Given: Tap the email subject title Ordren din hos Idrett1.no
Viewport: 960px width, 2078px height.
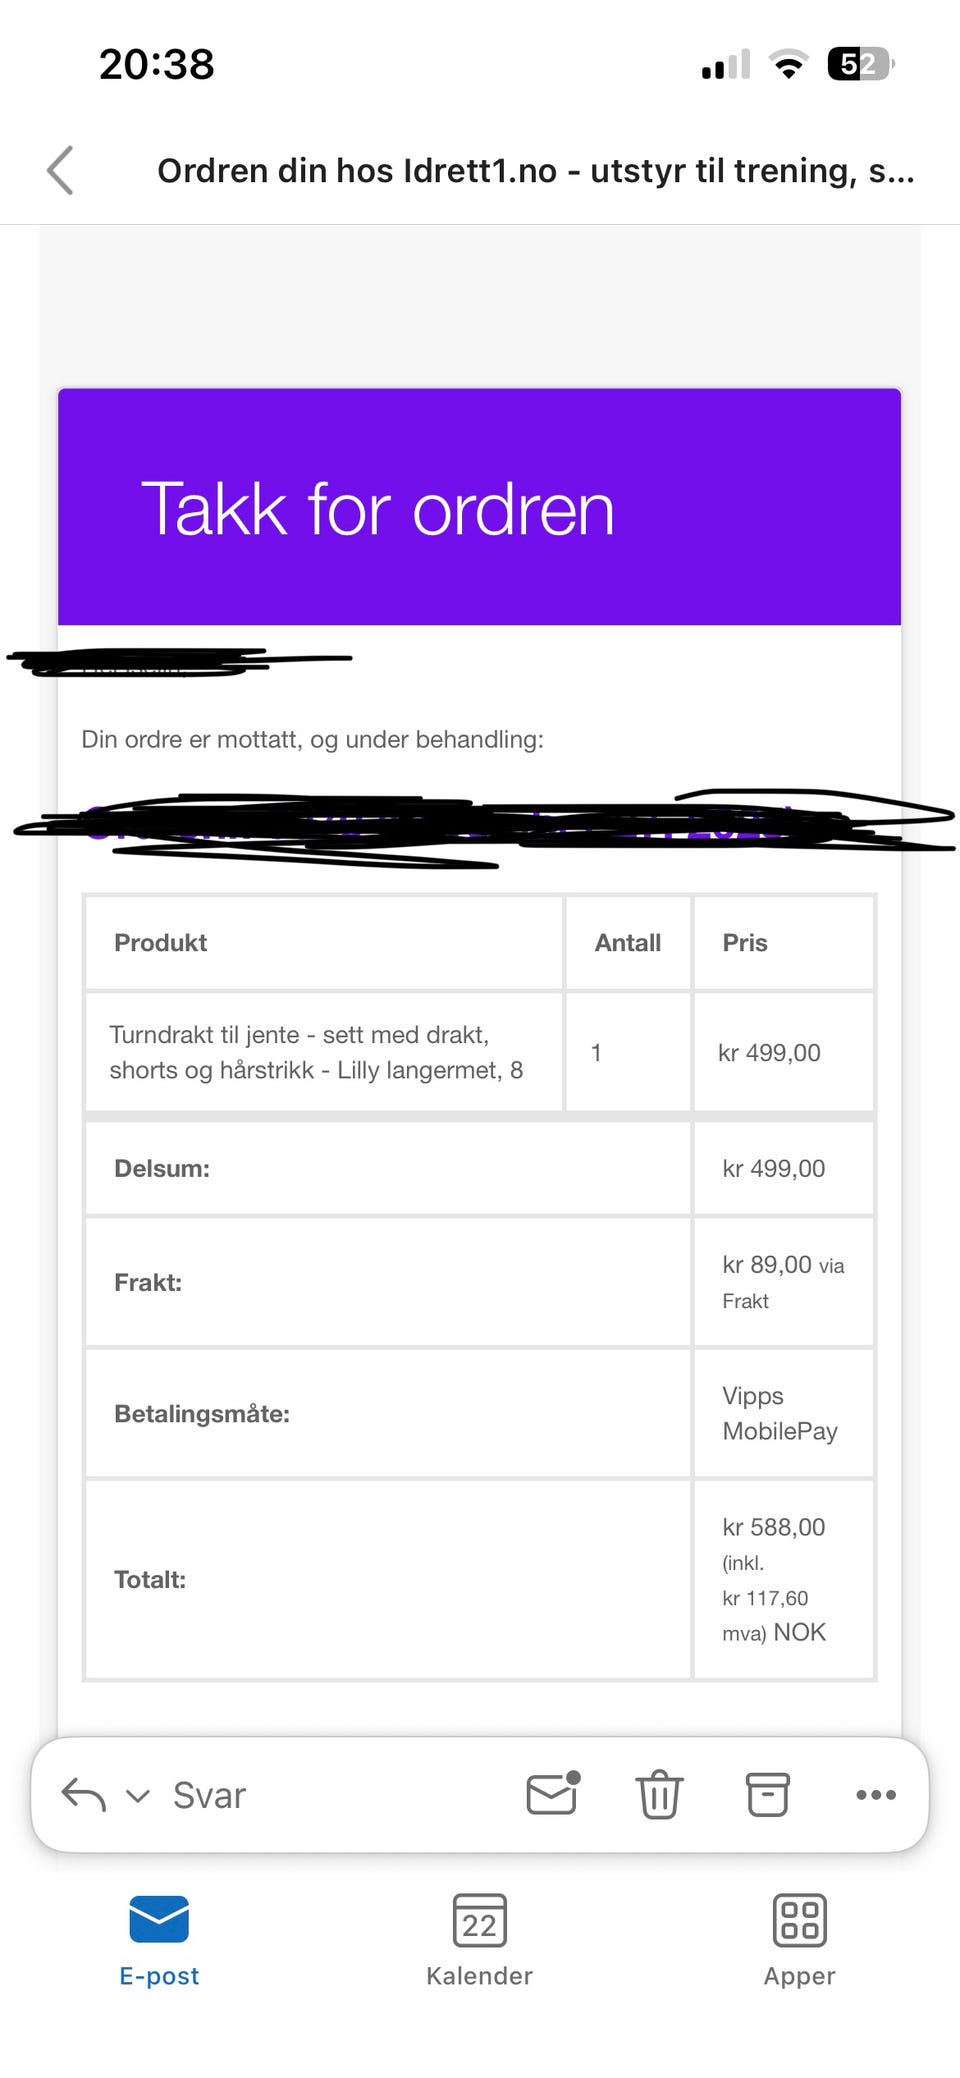Looking at the screenshot, I should click(x=535, y=171).
